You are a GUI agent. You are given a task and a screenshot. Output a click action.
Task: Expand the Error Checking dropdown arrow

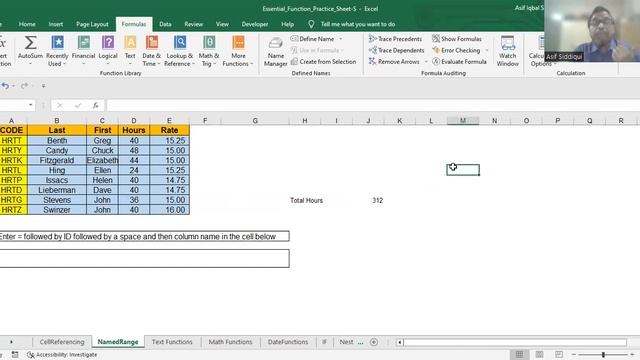(x=487, y=50)
